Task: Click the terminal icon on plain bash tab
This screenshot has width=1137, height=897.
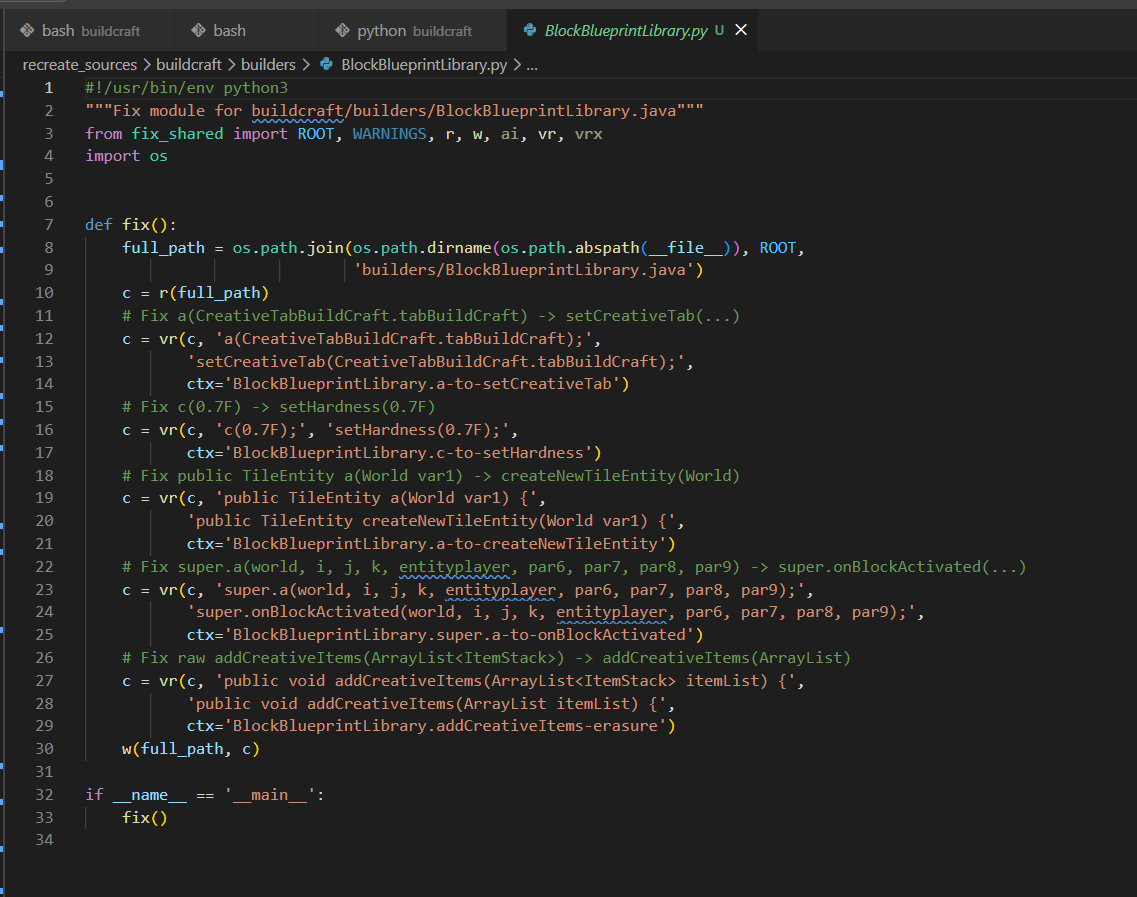Action: 198,30
